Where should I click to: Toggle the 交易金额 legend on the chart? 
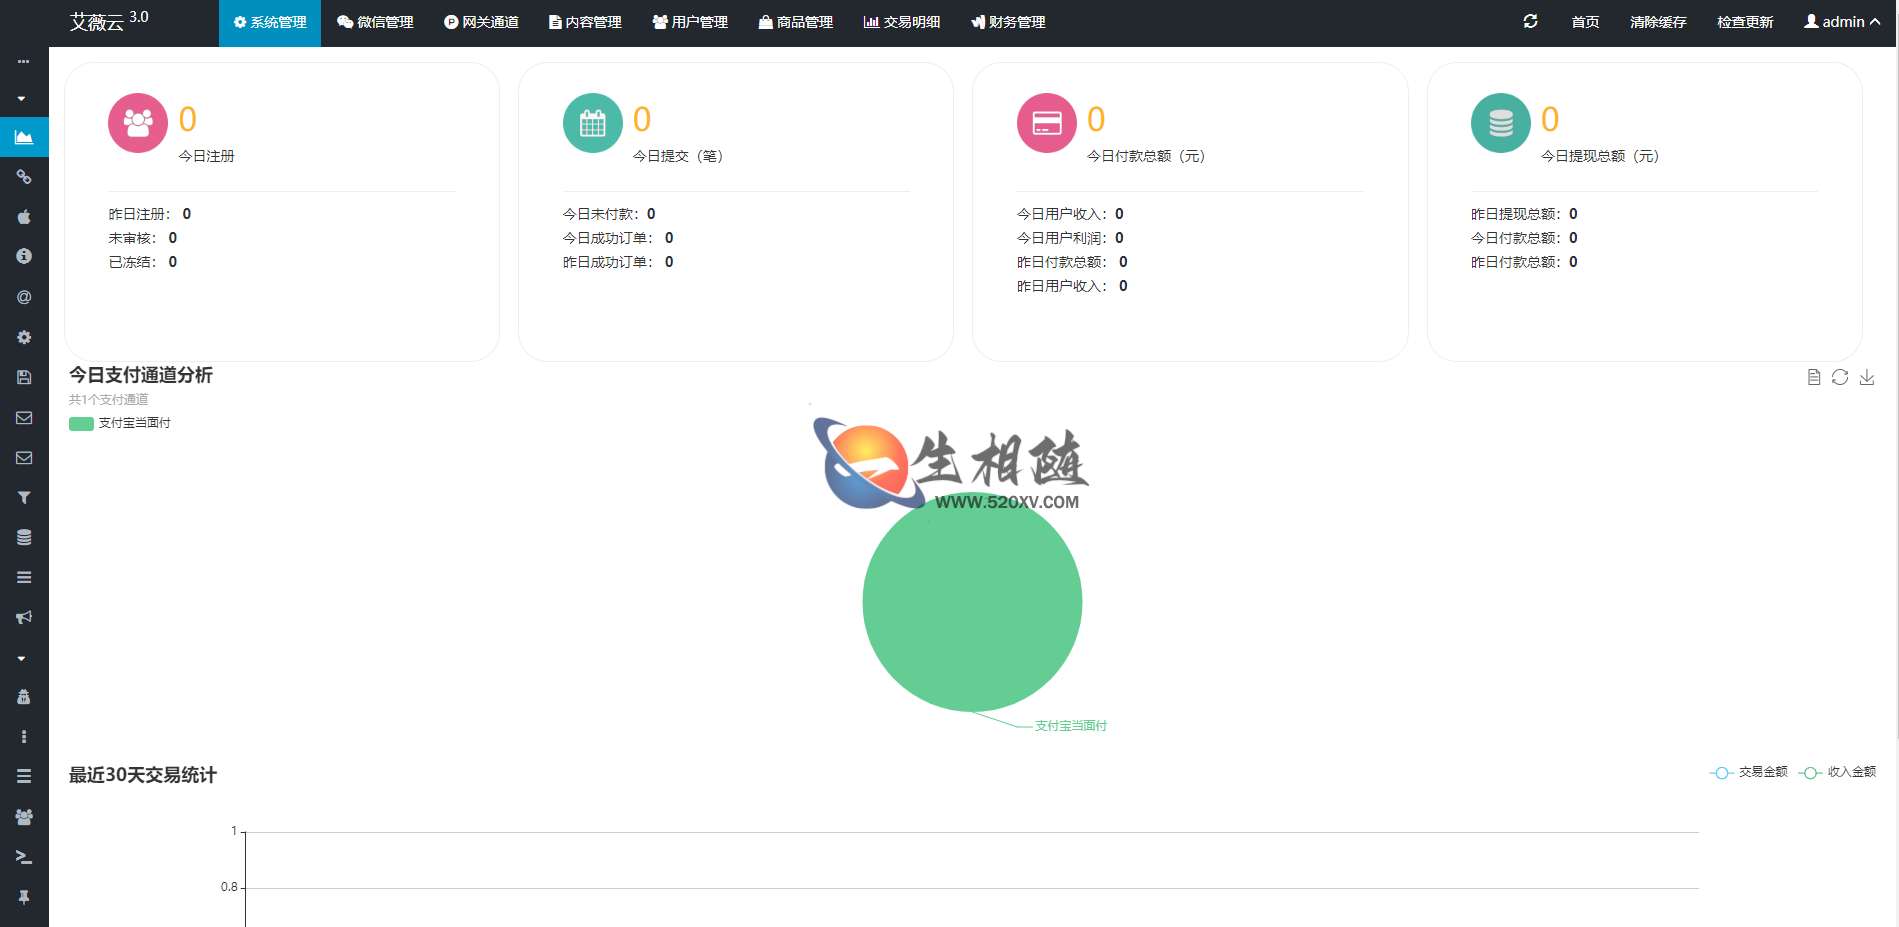tap(1748, 772)
